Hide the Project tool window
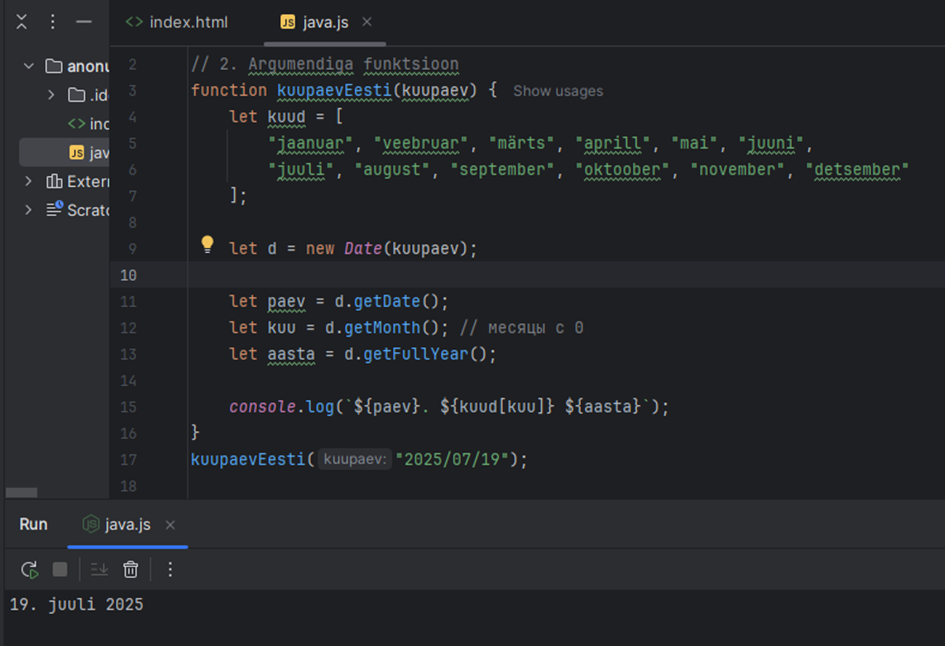Image resolution: width=945 pixels, height=646 pixels. click(84, 21)
